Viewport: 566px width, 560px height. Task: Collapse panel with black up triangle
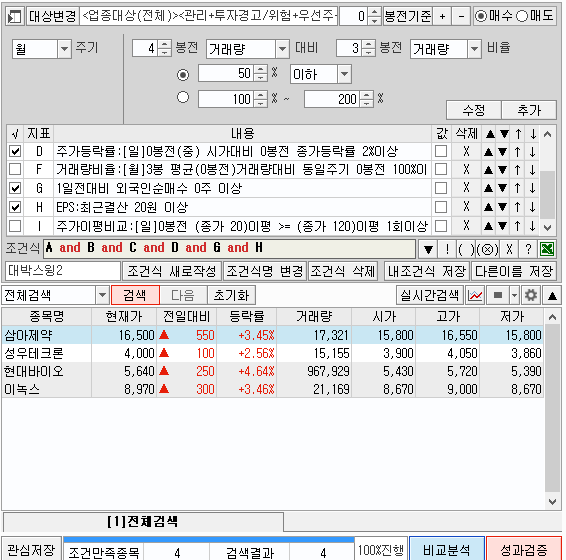point(552,295)
